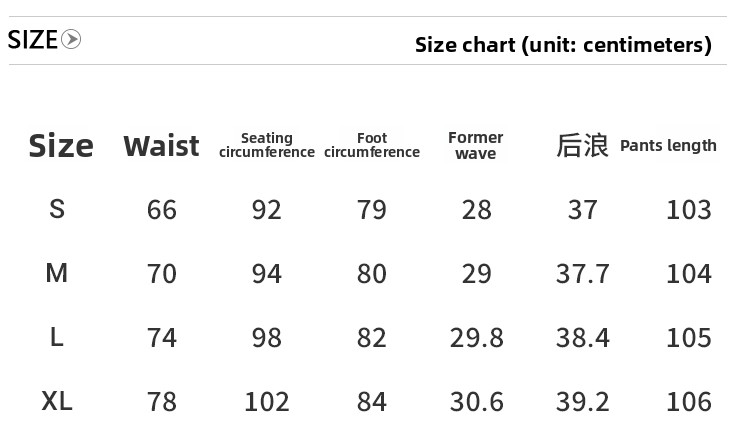Select the Seating circumference column header
Screen dimensions: 750x433
(x=267, y=146)
